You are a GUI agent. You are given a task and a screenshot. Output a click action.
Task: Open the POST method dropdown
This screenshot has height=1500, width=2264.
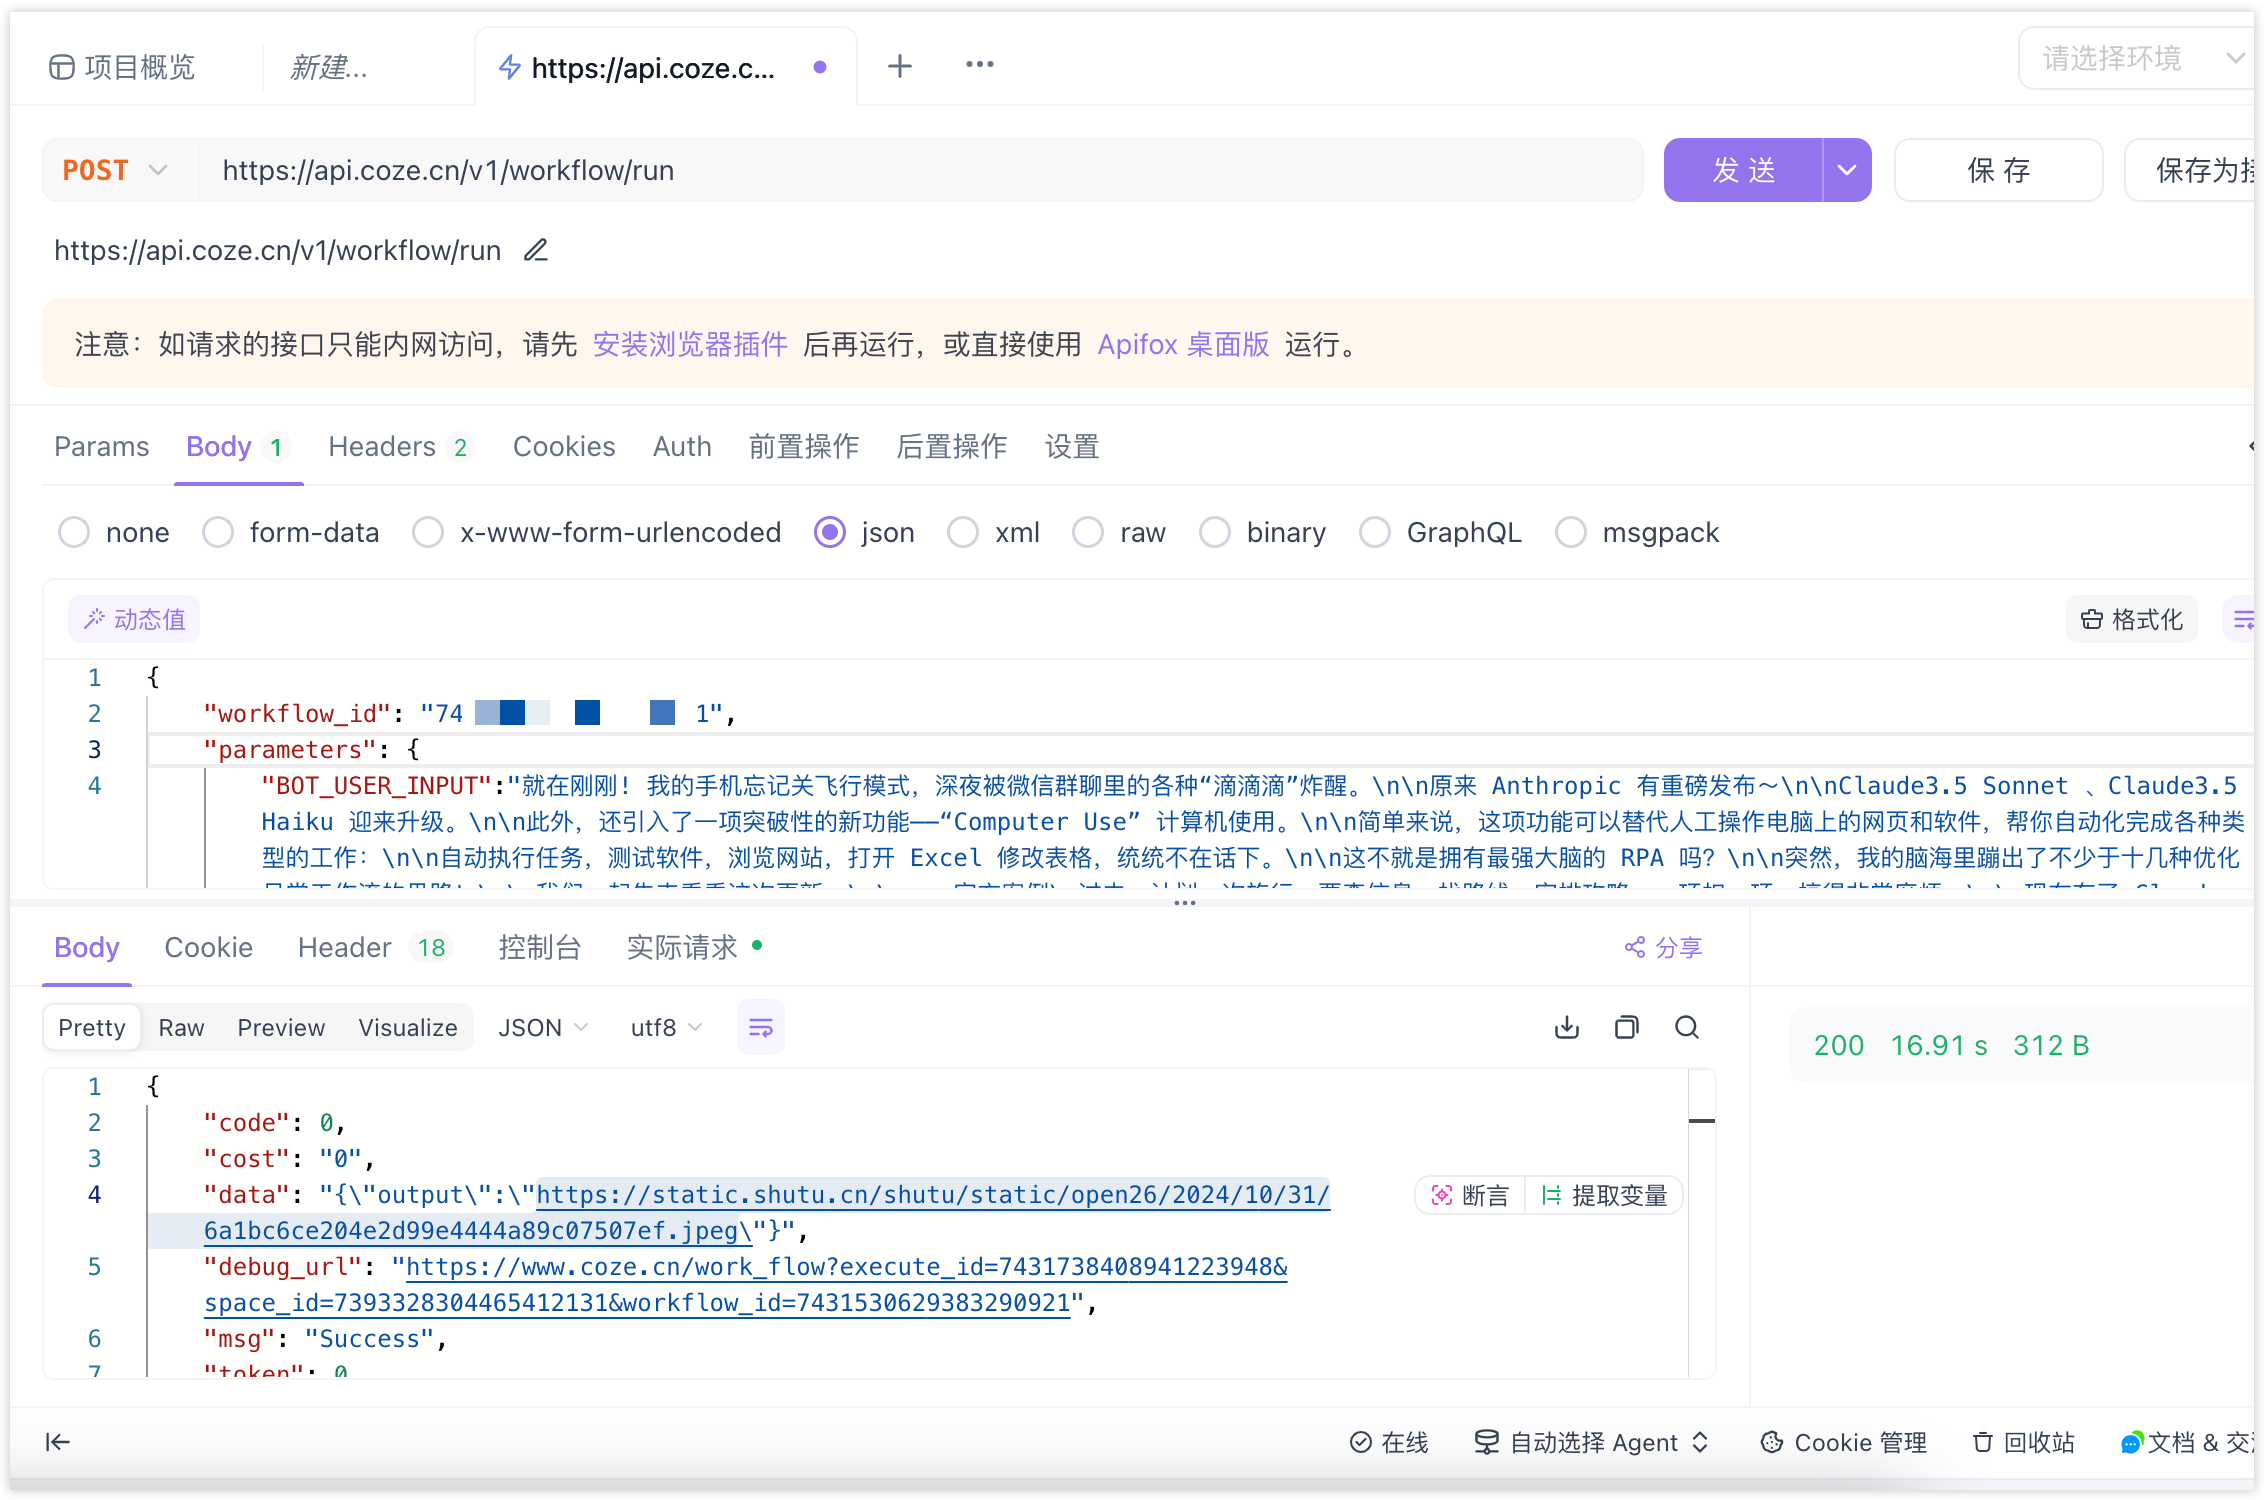[x=115, y=170]
